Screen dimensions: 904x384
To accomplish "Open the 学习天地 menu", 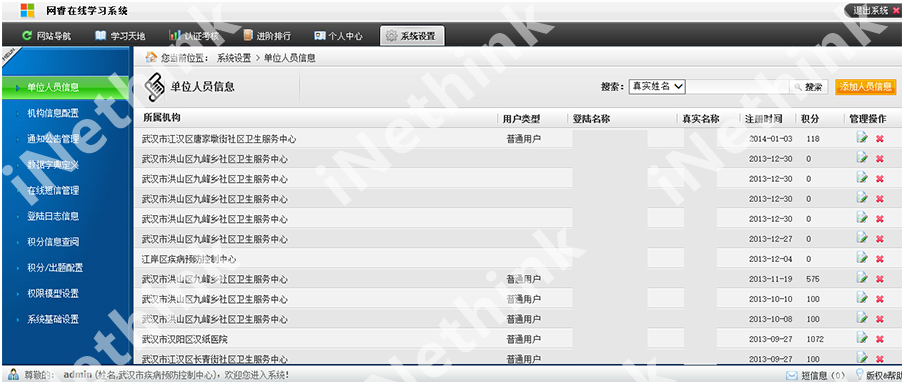I will [x=120, y=36].
